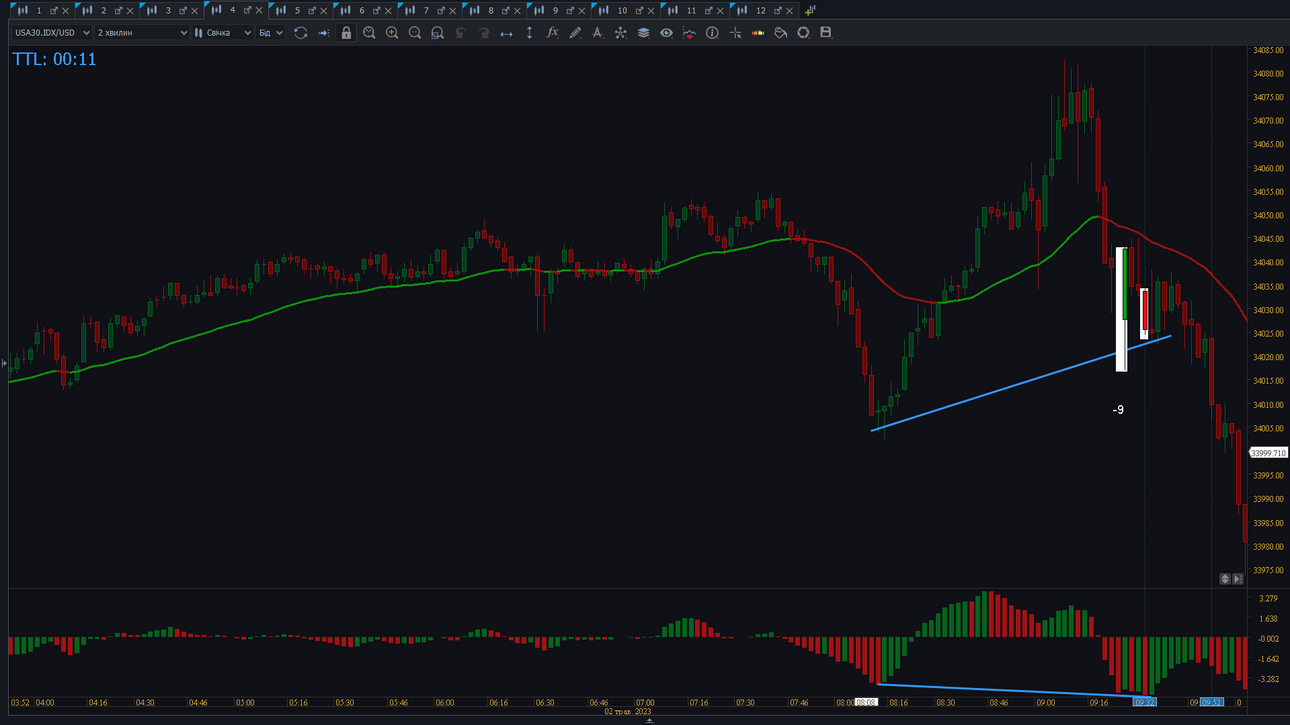The height and width of the screenshot is (725, 1290).
Task: Open the 2 хвилин timeframe dropdown
Action: (142, 33)
